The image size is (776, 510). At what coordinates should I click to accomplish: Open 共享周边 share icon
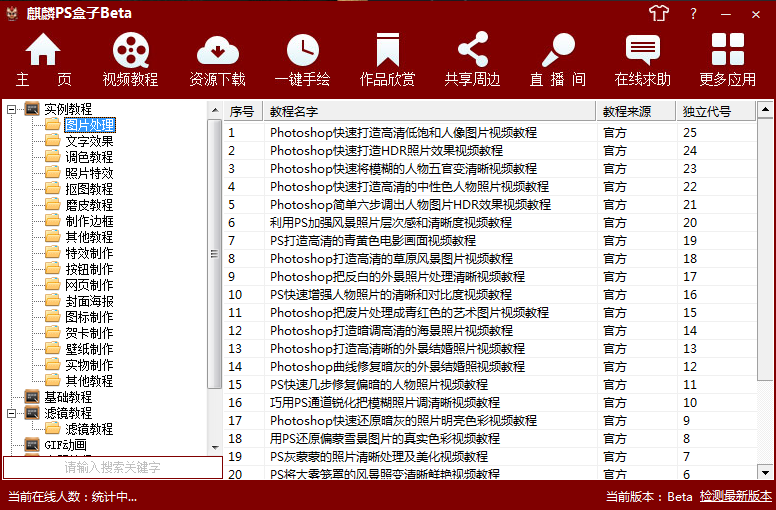[473, 49]
